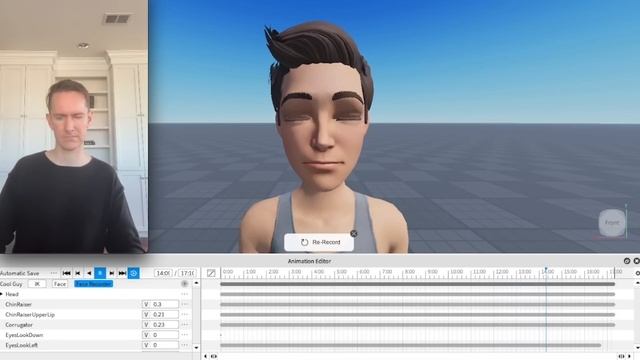
Task: Go to the previous keyframe
Action: [78, 273]
